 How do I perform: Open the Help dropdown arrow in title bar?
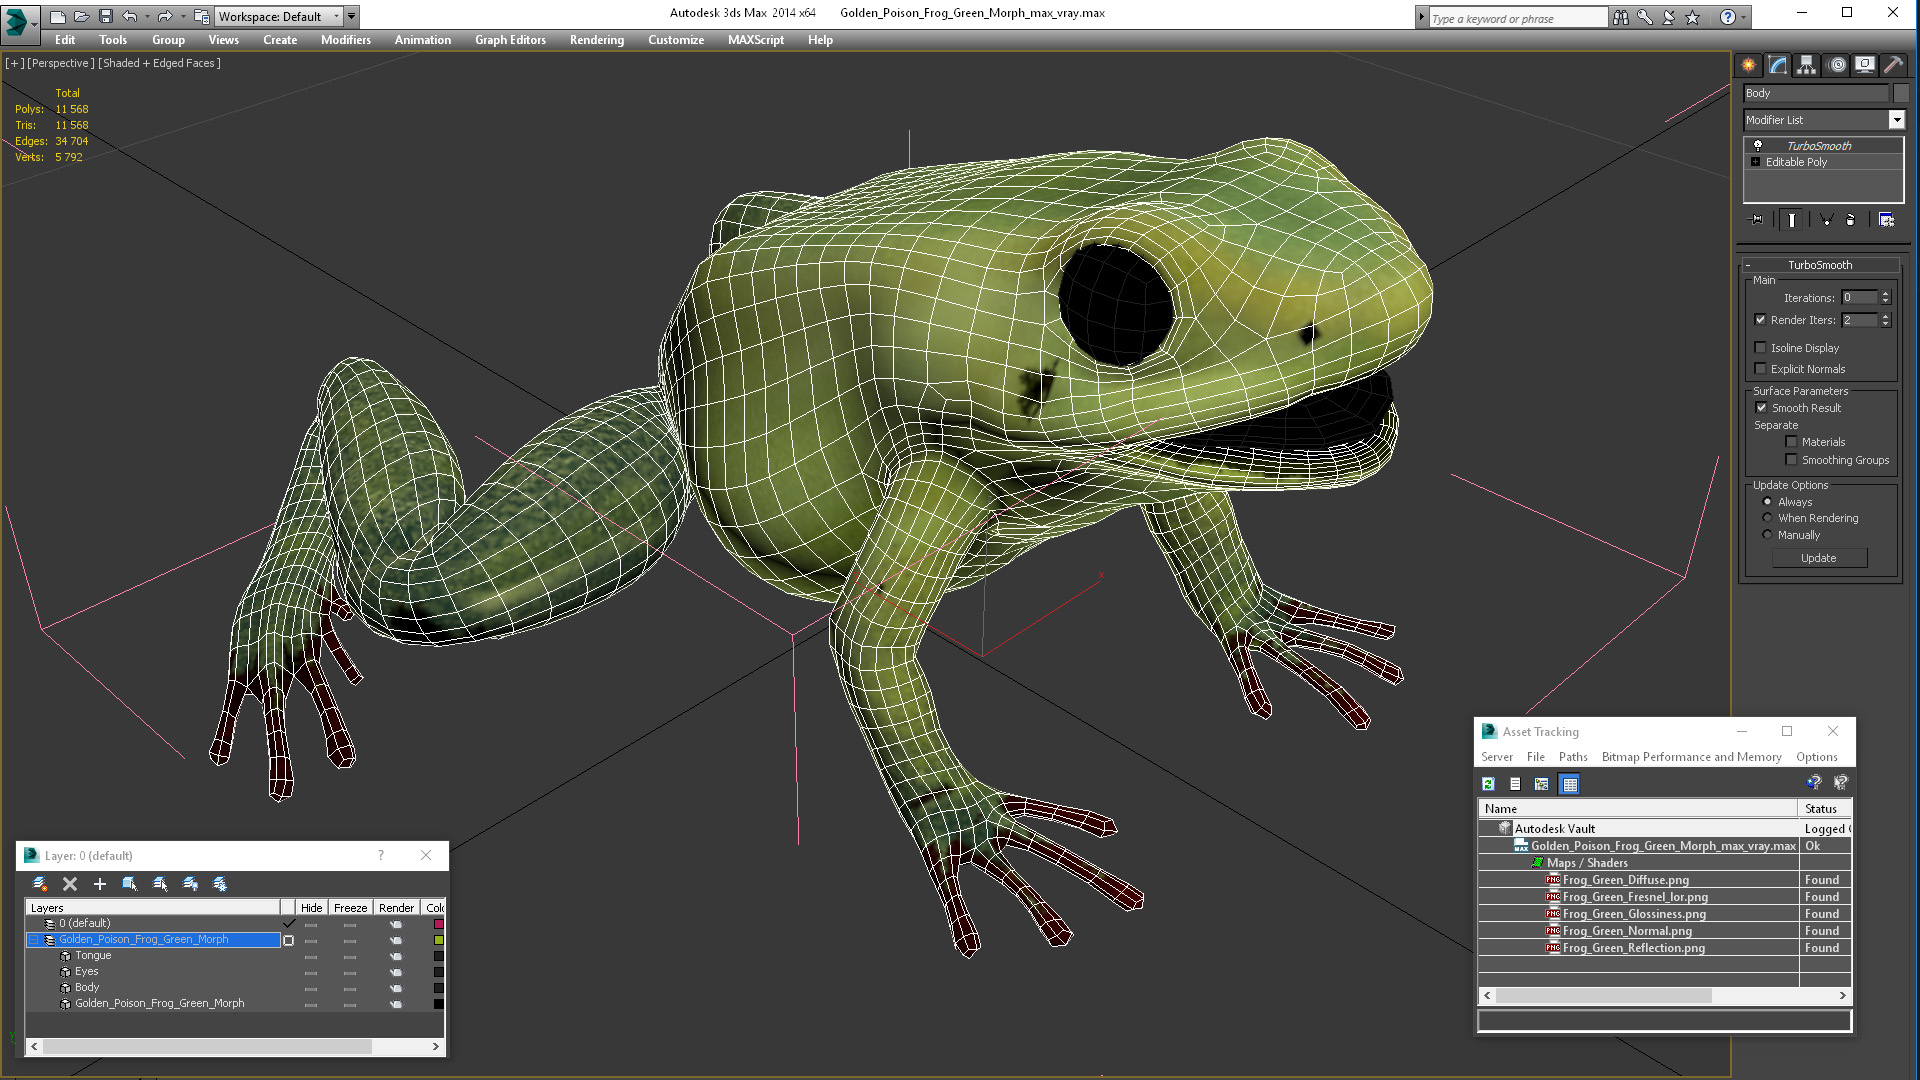point(1743,17)
